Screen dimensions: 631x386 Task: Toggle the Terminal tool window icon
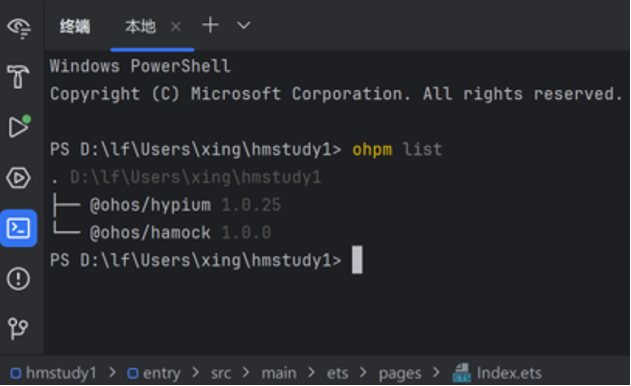19,228
